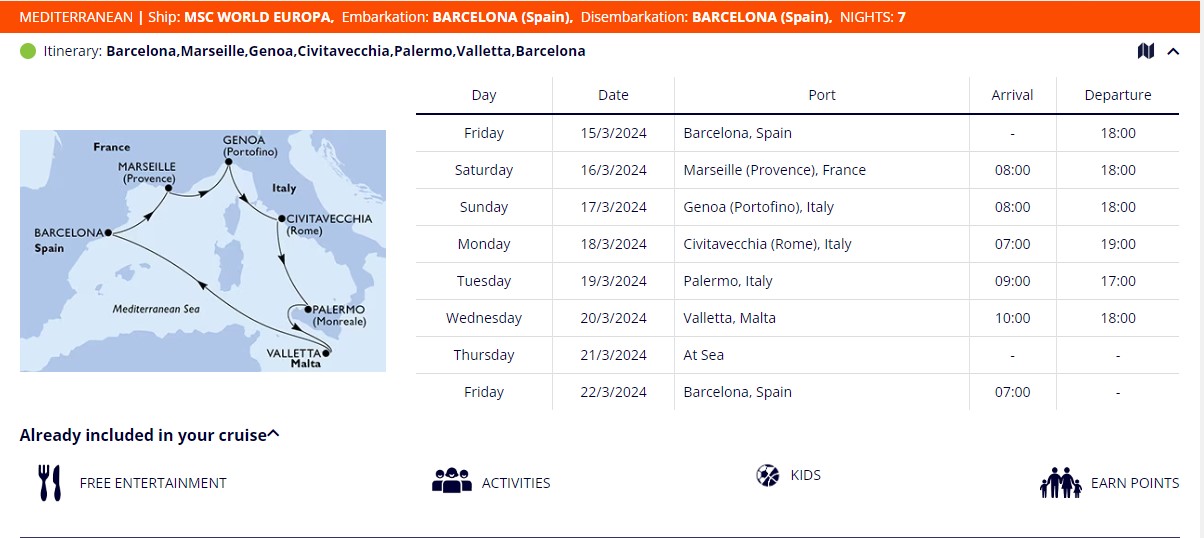Click the 'Valletta, Malta' port cell
The height and width of the screenshot is (538, 1204).
[729, 318]
